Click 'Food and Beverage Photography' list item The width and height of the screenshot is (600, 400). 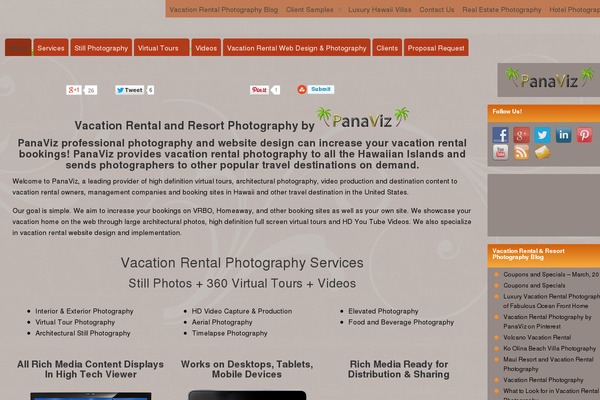pyautogui.click(x=401, y=323)
